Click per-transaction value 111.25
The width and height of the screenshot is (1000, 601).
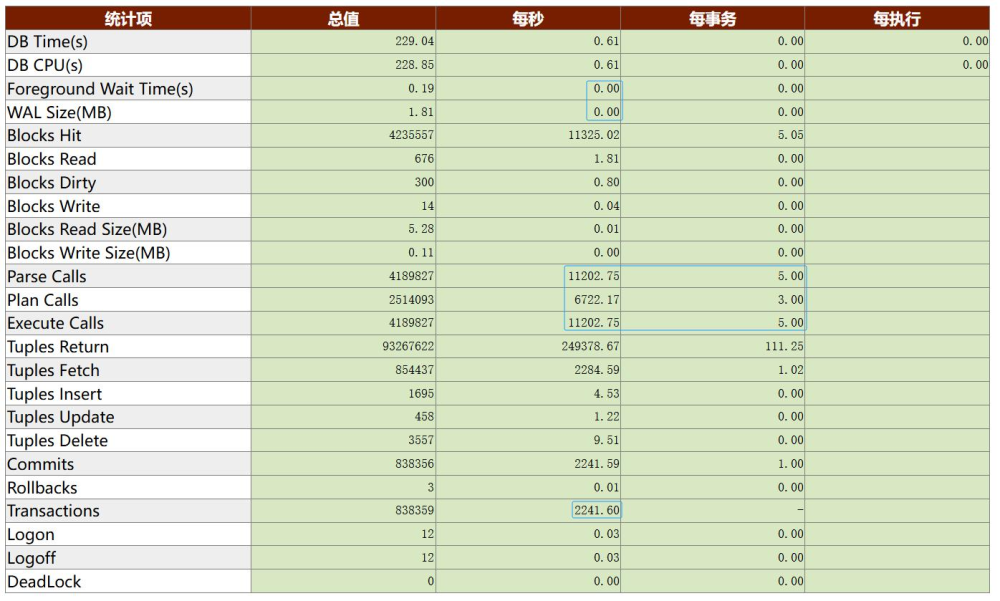784,346
